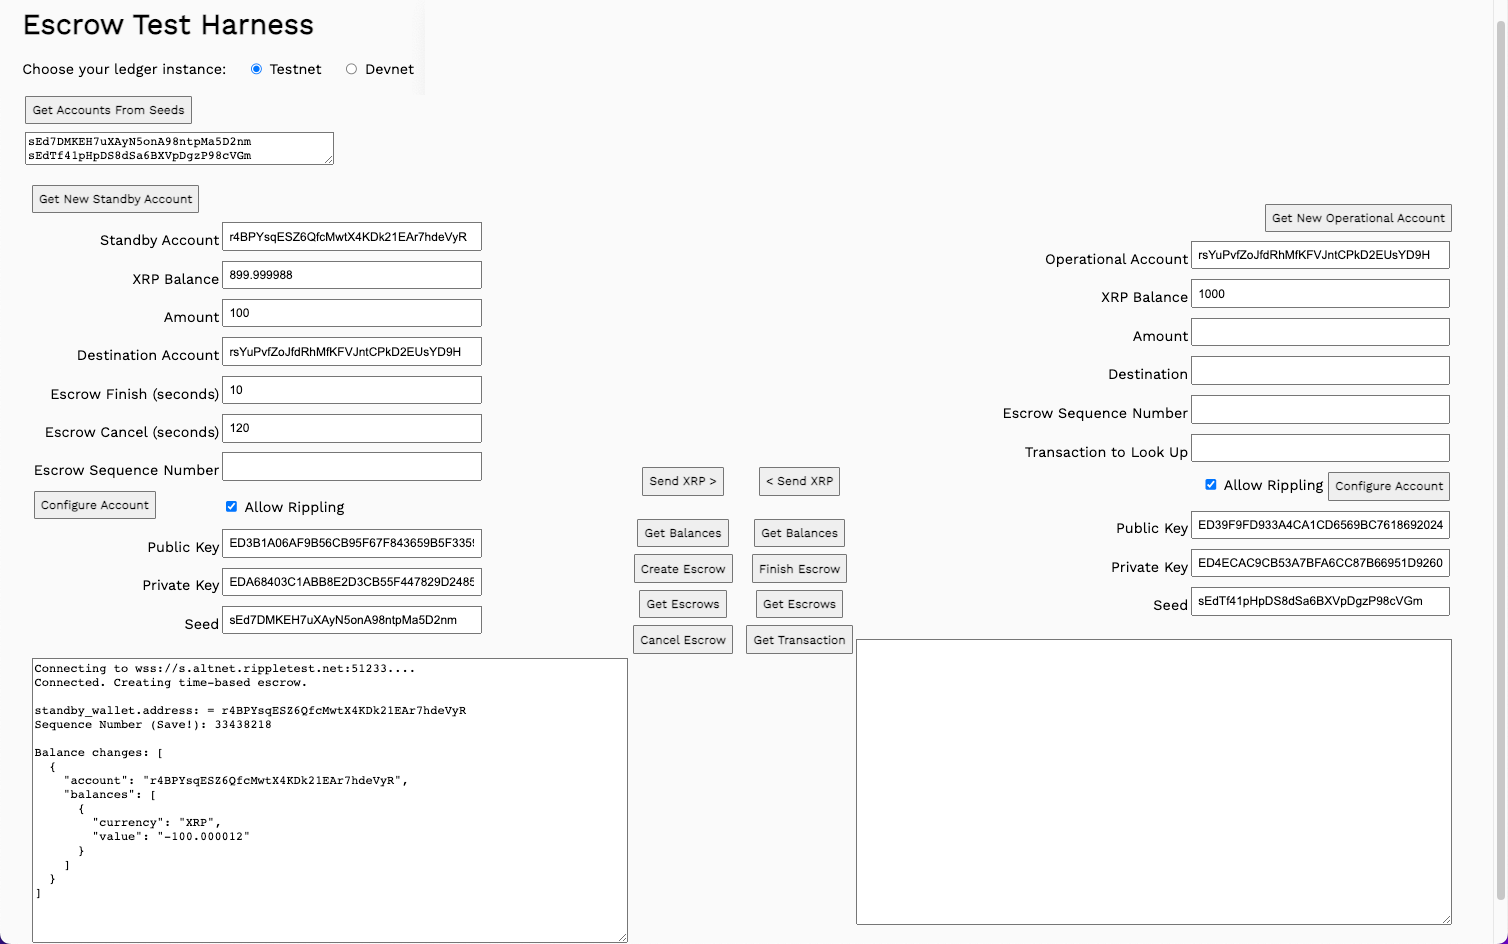Click the < Send XRP button
1508x944 pixels.
799,481
